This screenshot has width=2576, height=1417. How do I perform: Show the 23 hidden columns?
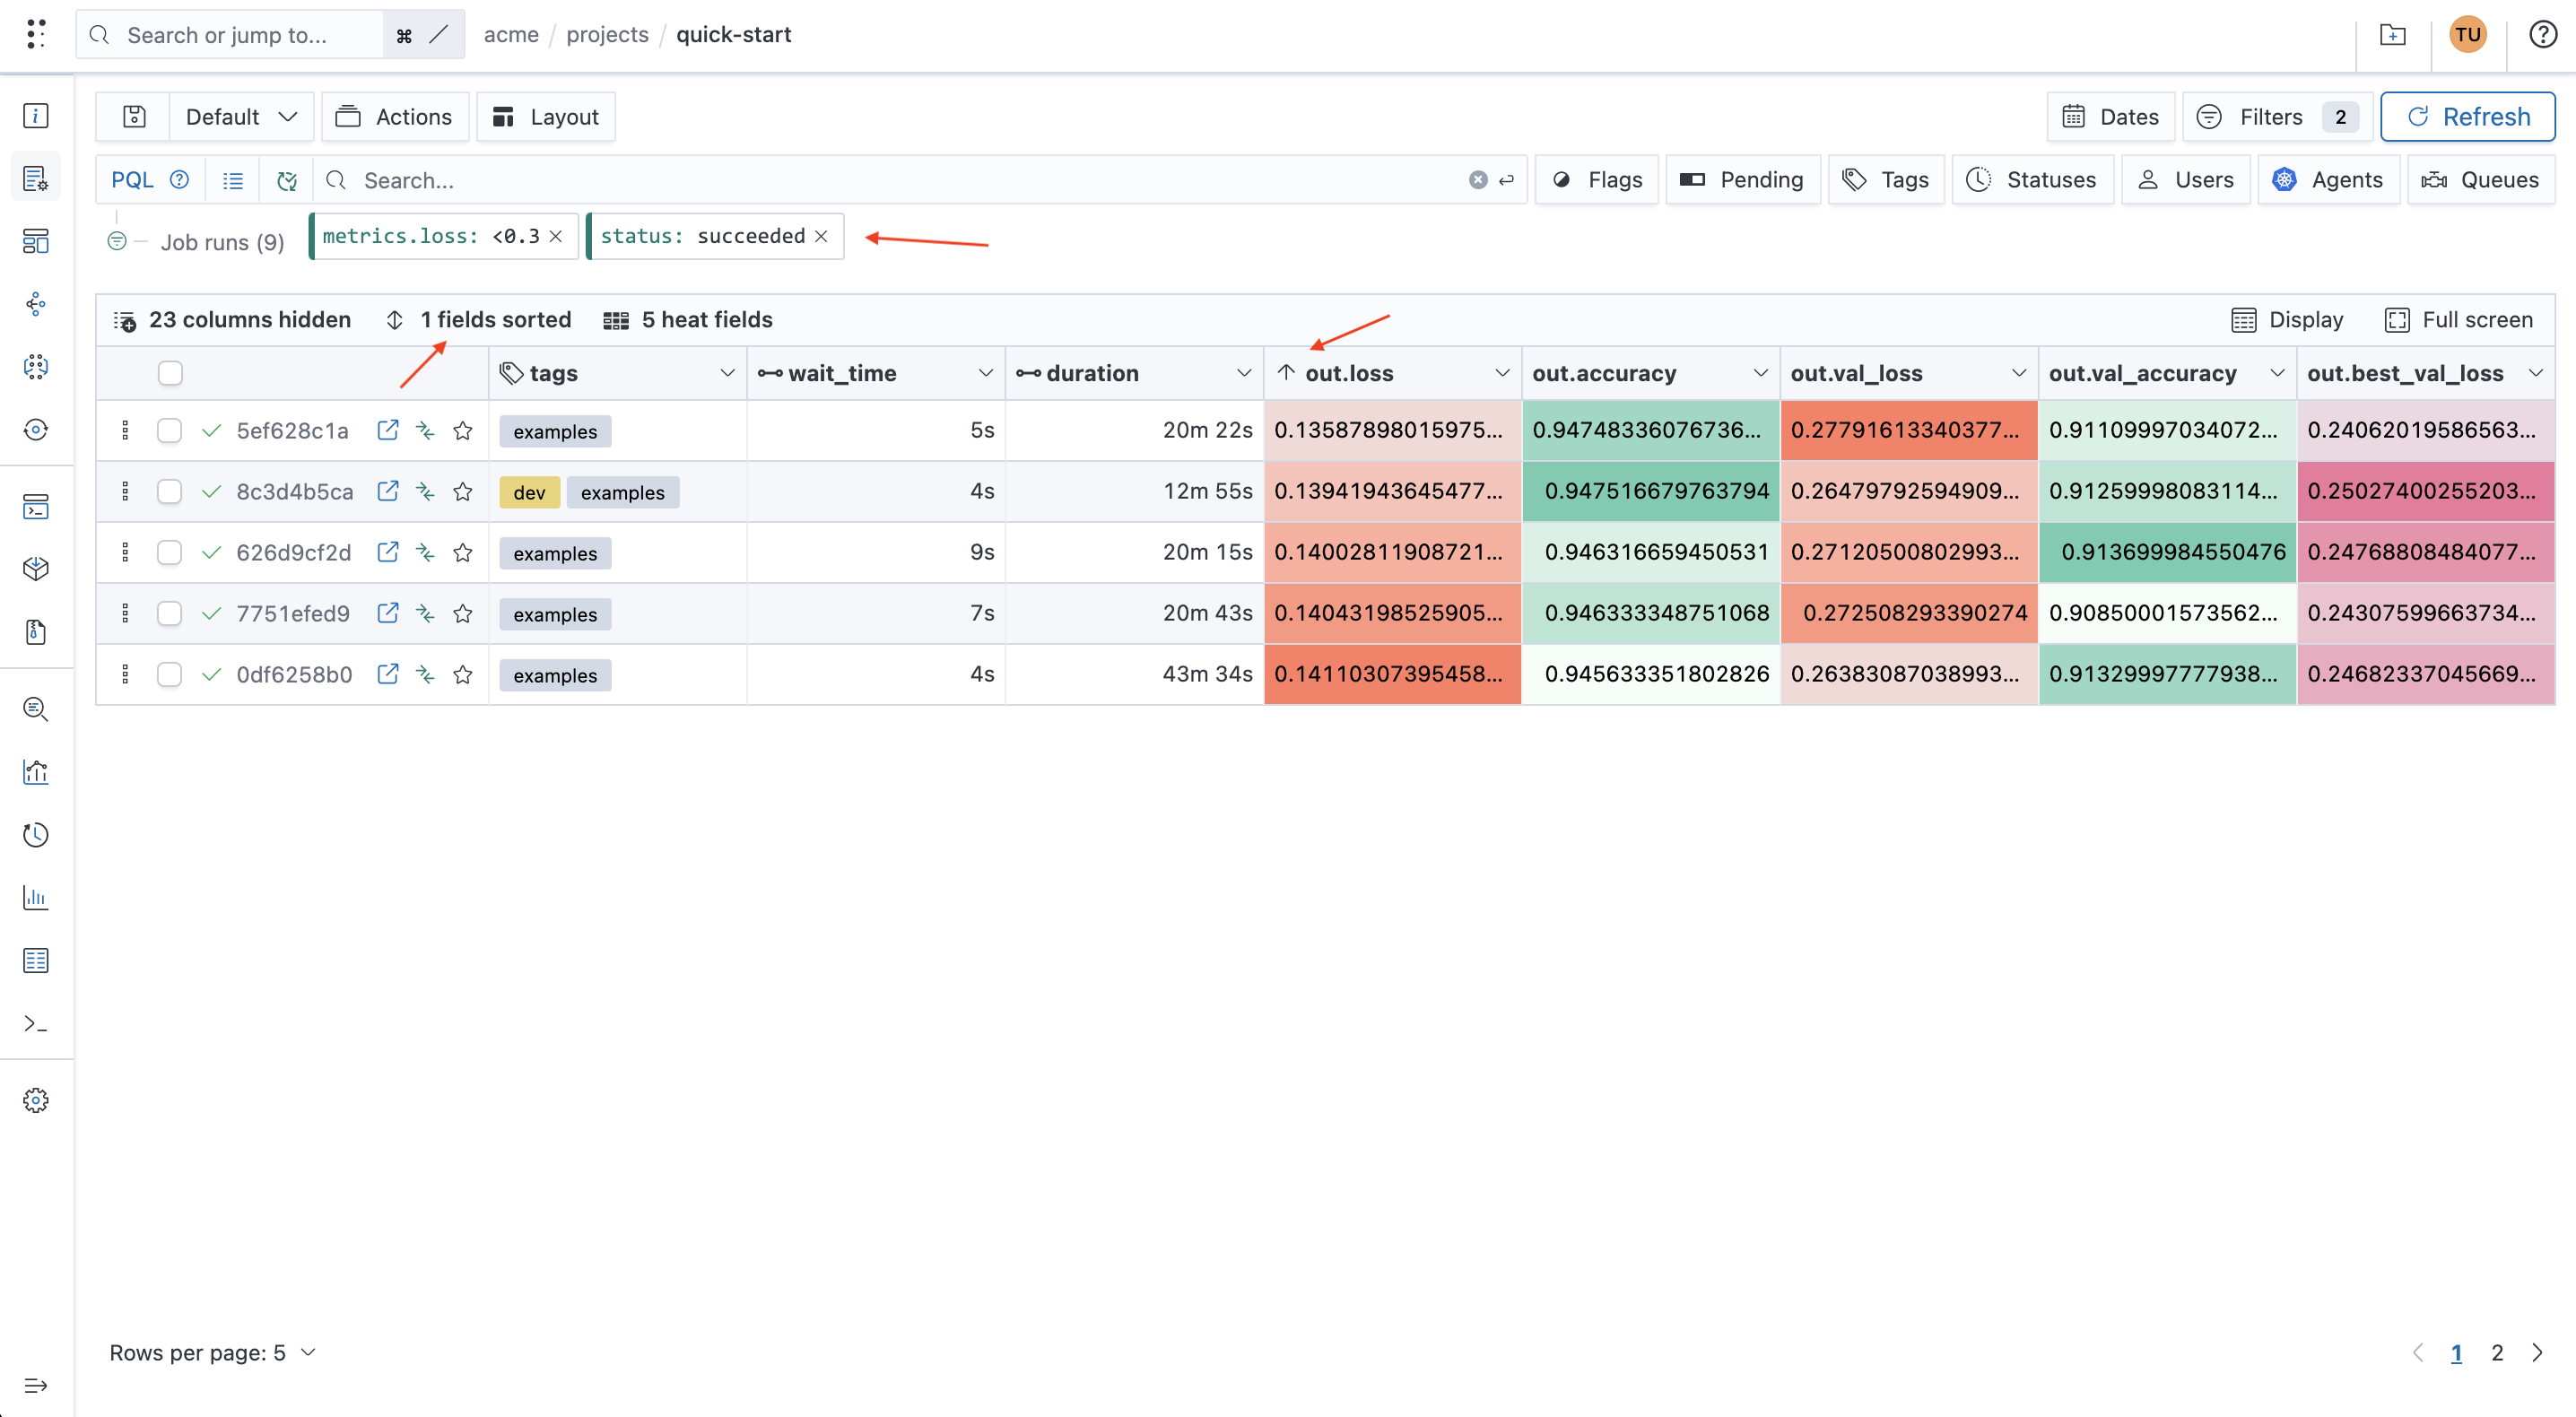click(x=232, y=320)
